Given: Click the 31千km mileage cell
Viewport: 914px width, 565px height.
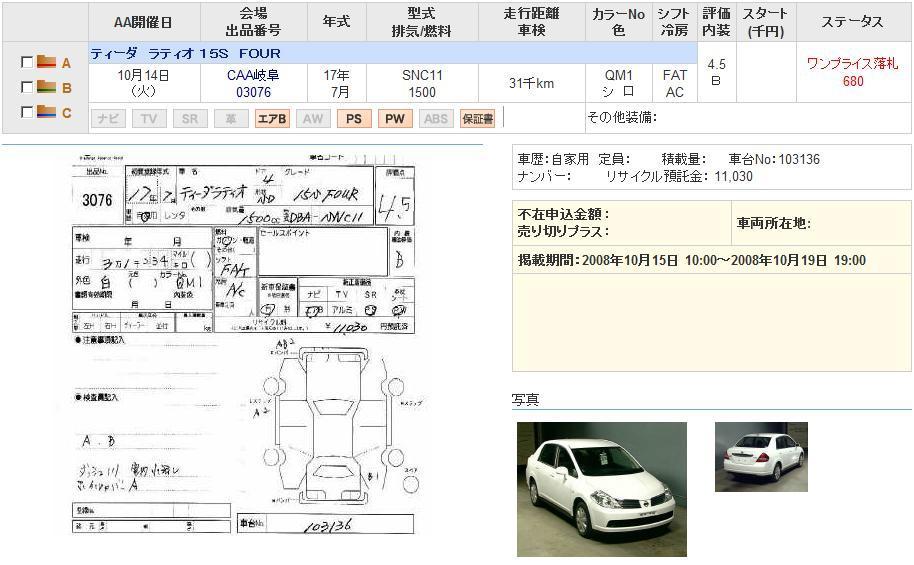Looking at the screenshot, I should click(531, 83).
